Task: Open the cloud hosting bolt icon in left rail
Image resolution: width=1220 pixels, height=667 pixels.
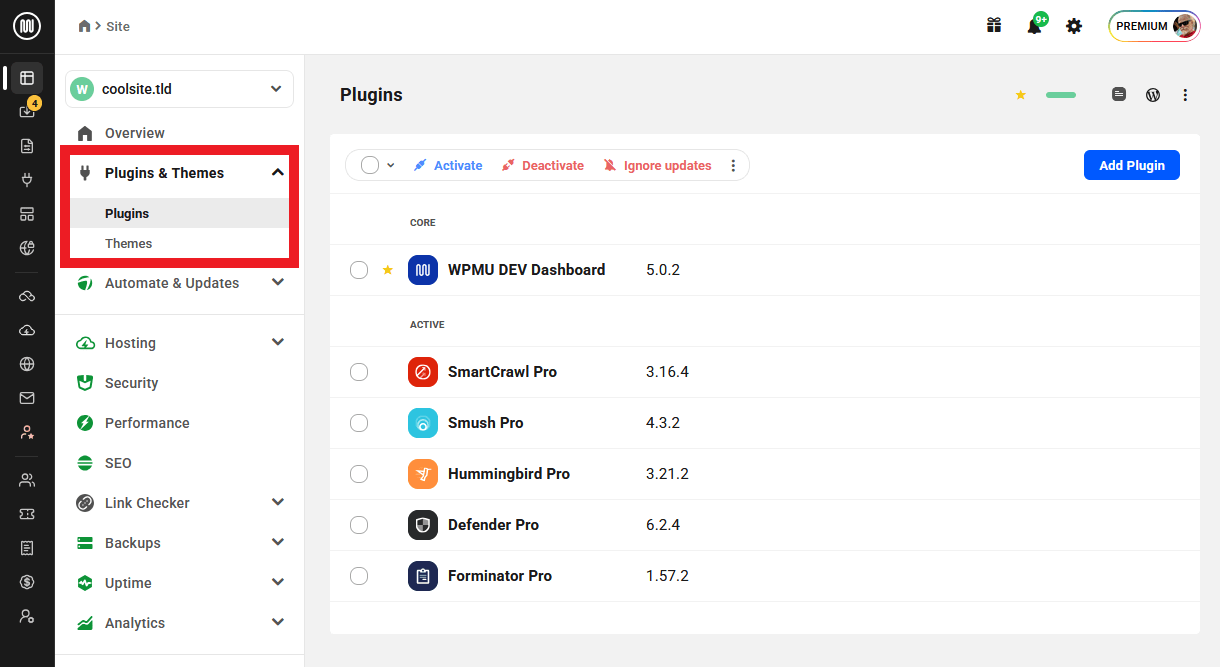Action: [27, 331]
